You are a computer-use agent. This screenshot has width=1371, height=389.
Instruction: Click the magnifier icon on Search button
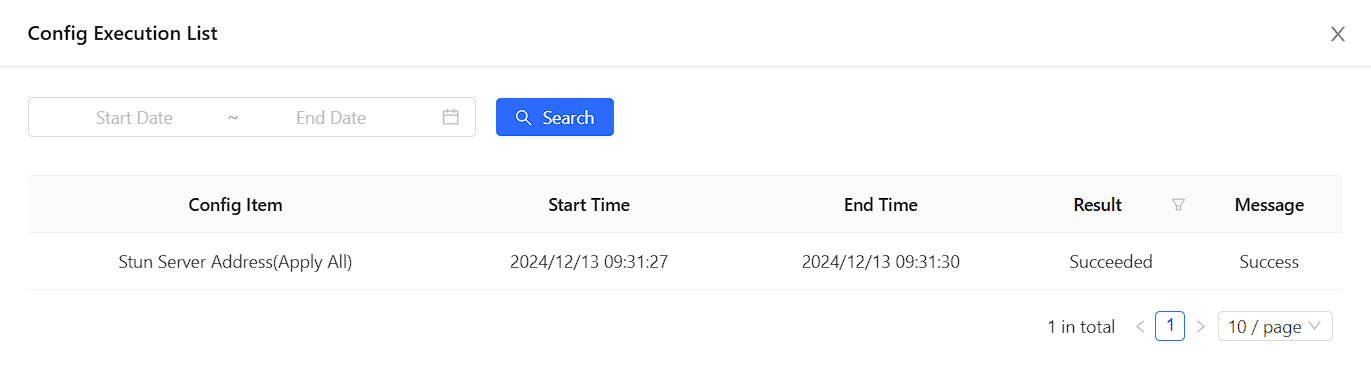pos(523,118)
